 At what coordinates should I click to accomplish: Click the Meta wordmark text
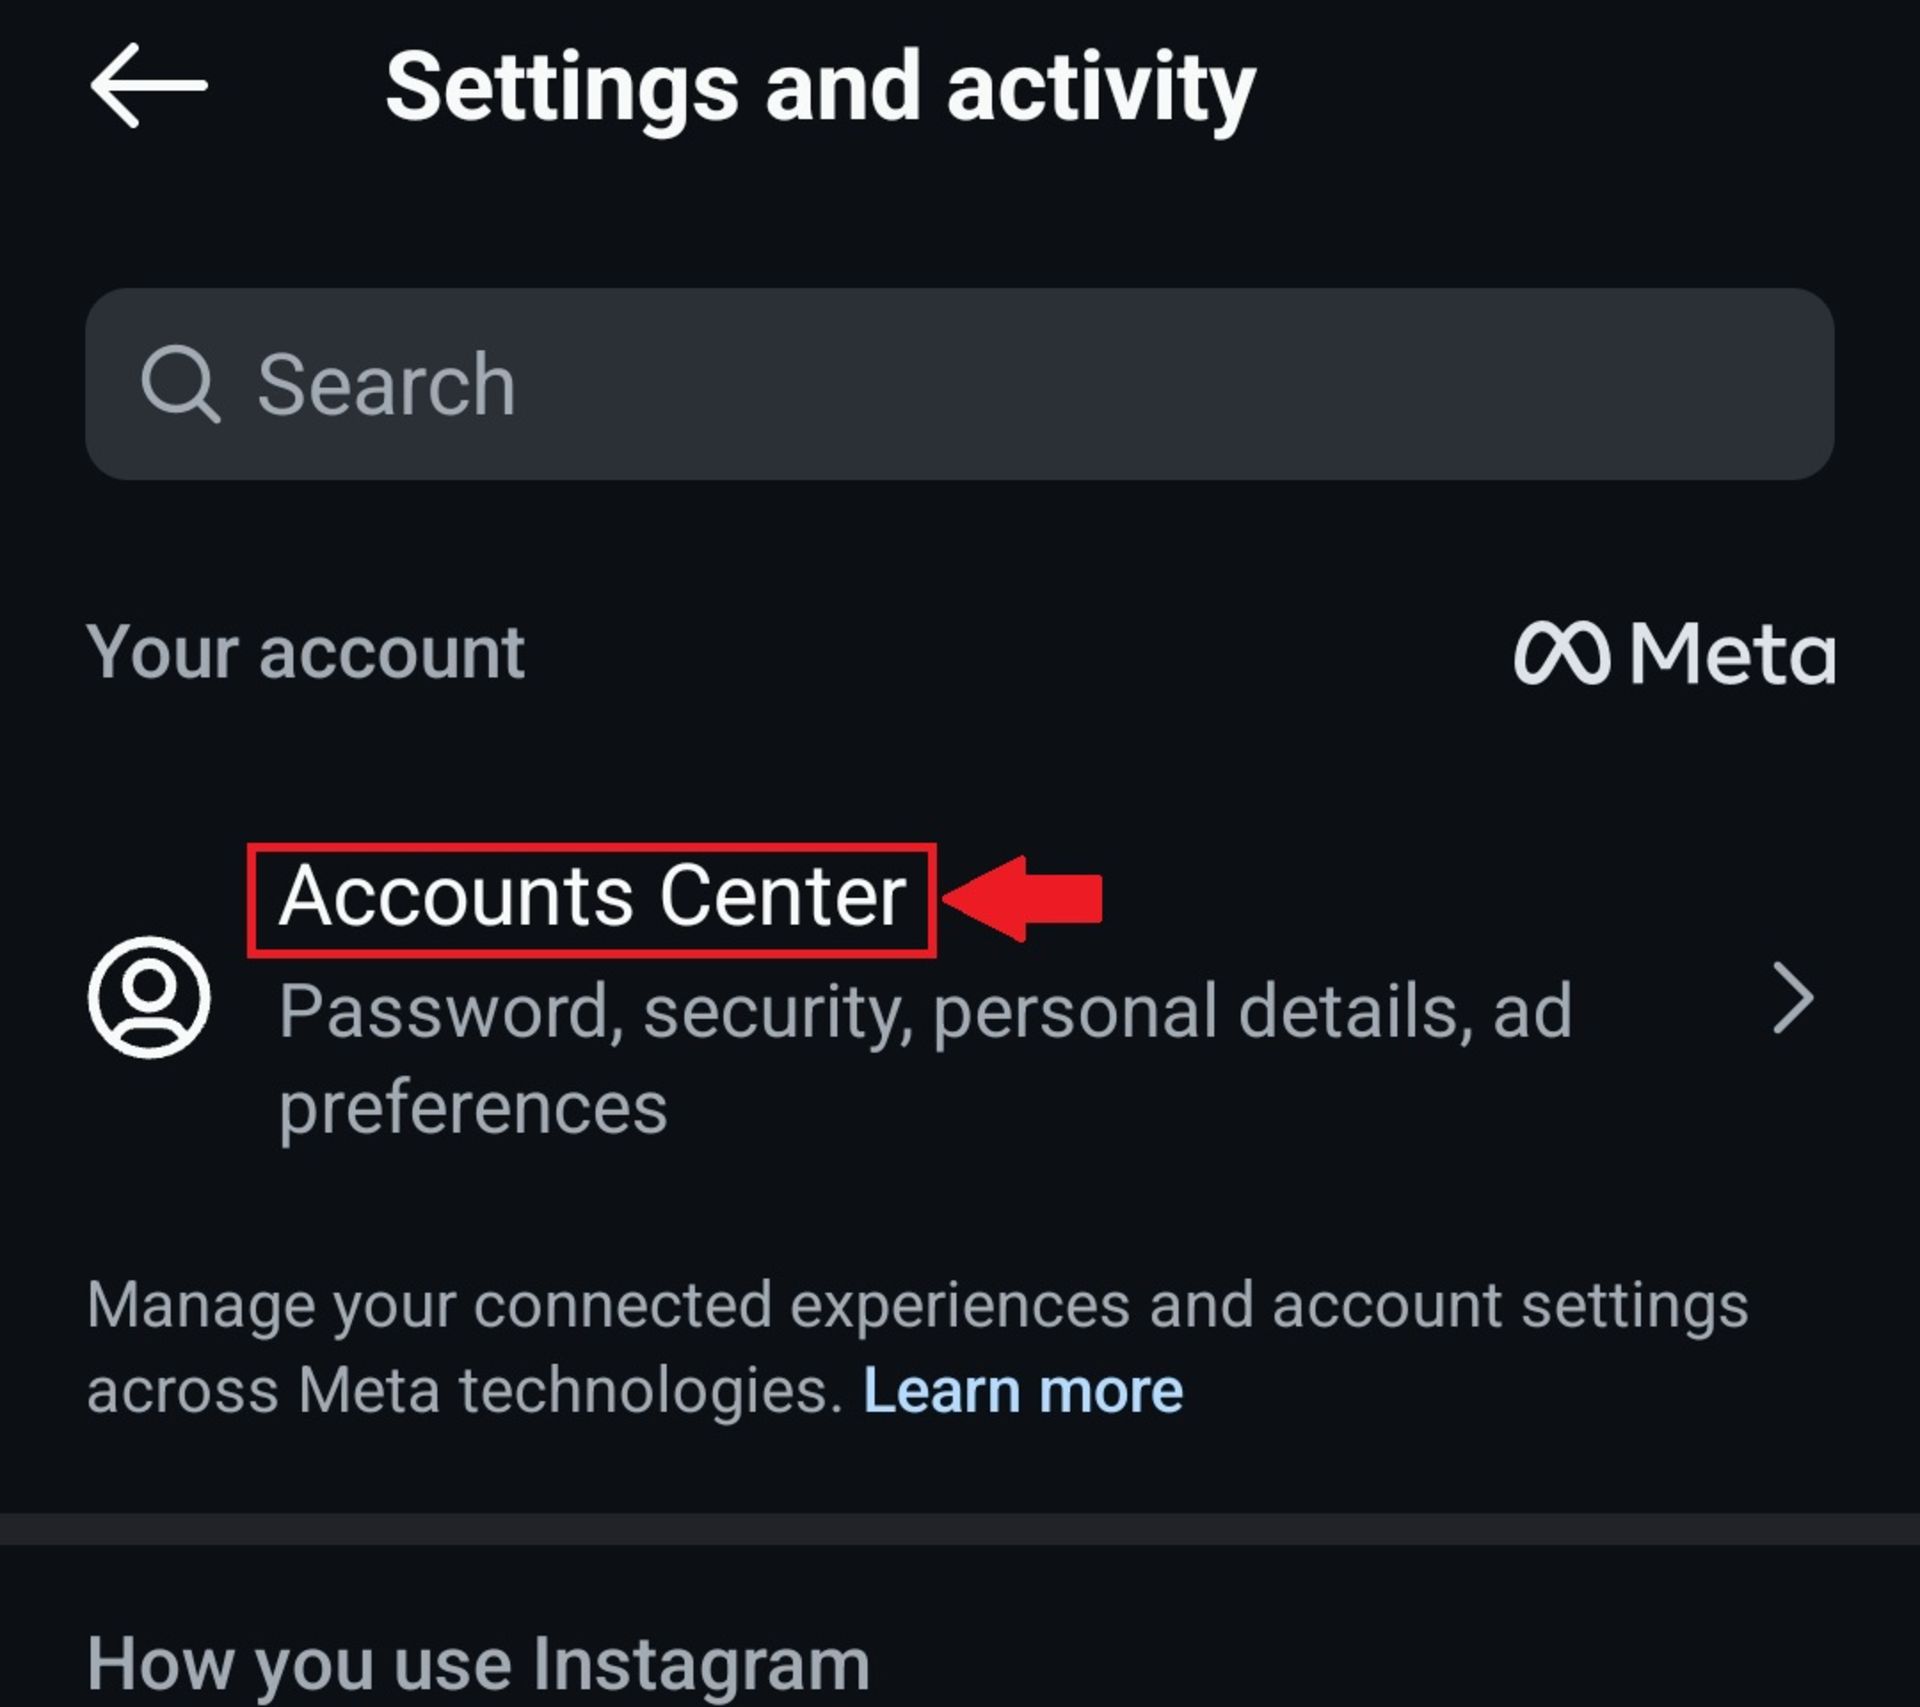click(x=1732, y=654)
